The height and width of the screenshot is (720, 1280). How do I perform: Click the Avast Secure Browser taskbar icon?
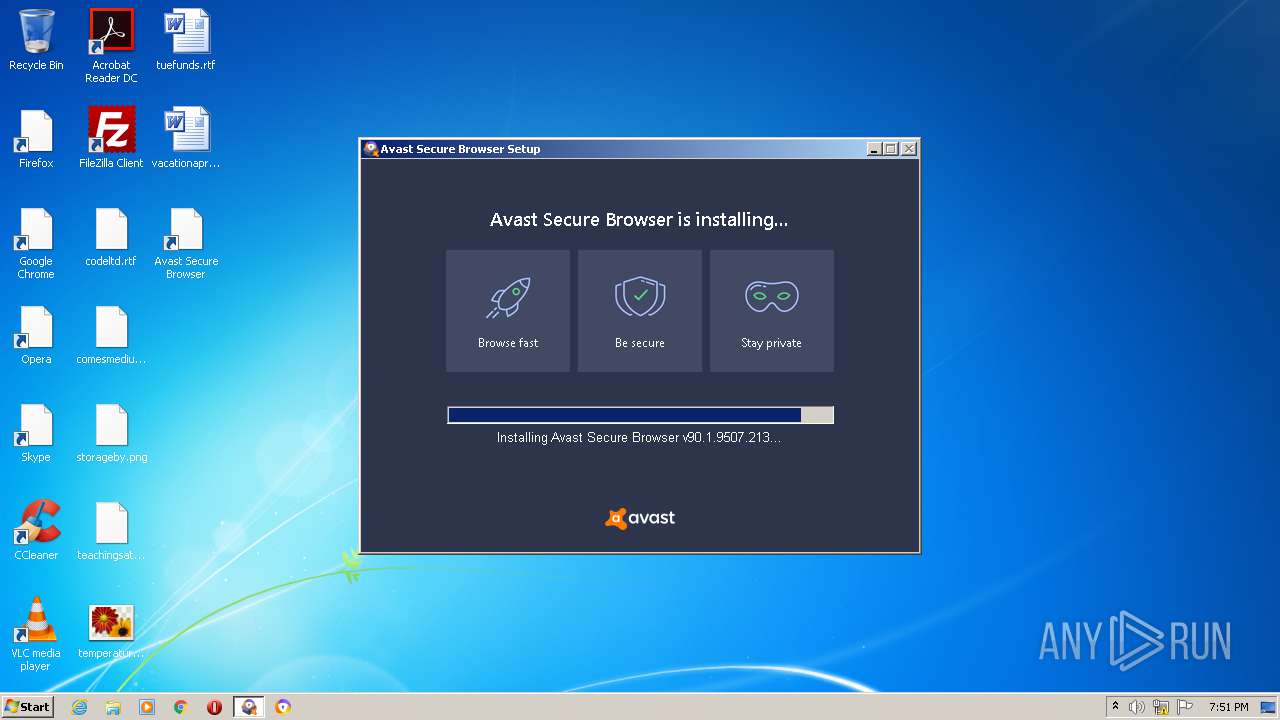tap(283, 707)
